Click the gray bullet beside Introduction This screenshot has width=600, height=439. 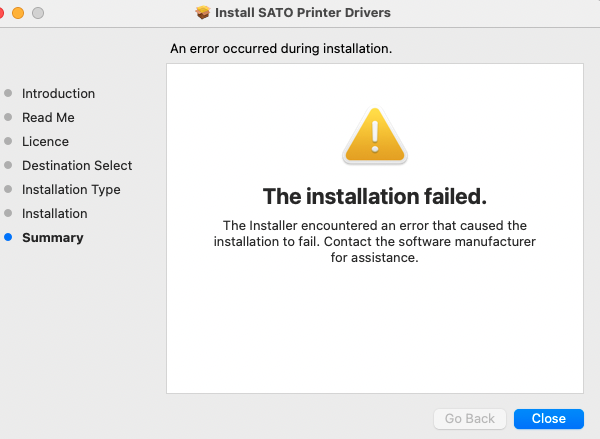[9, 94]
